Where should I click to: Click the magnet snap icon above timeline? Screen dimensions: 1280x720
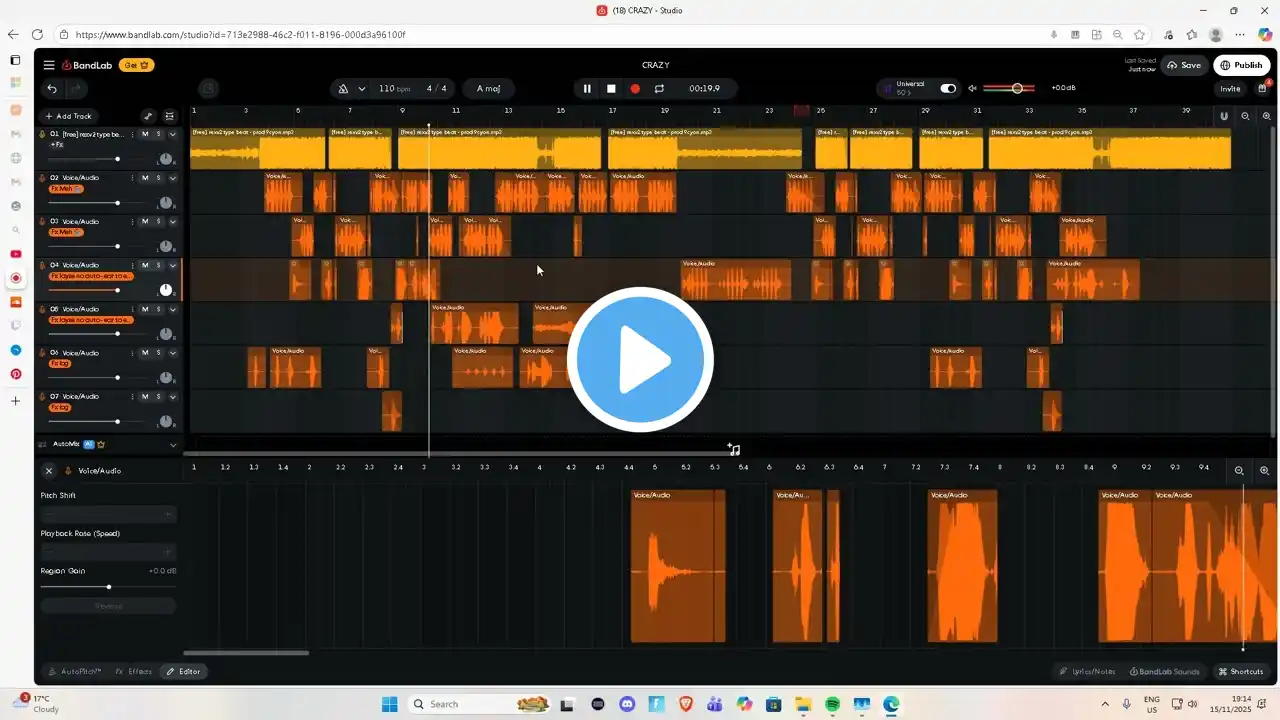click(x=1224, y=116)
